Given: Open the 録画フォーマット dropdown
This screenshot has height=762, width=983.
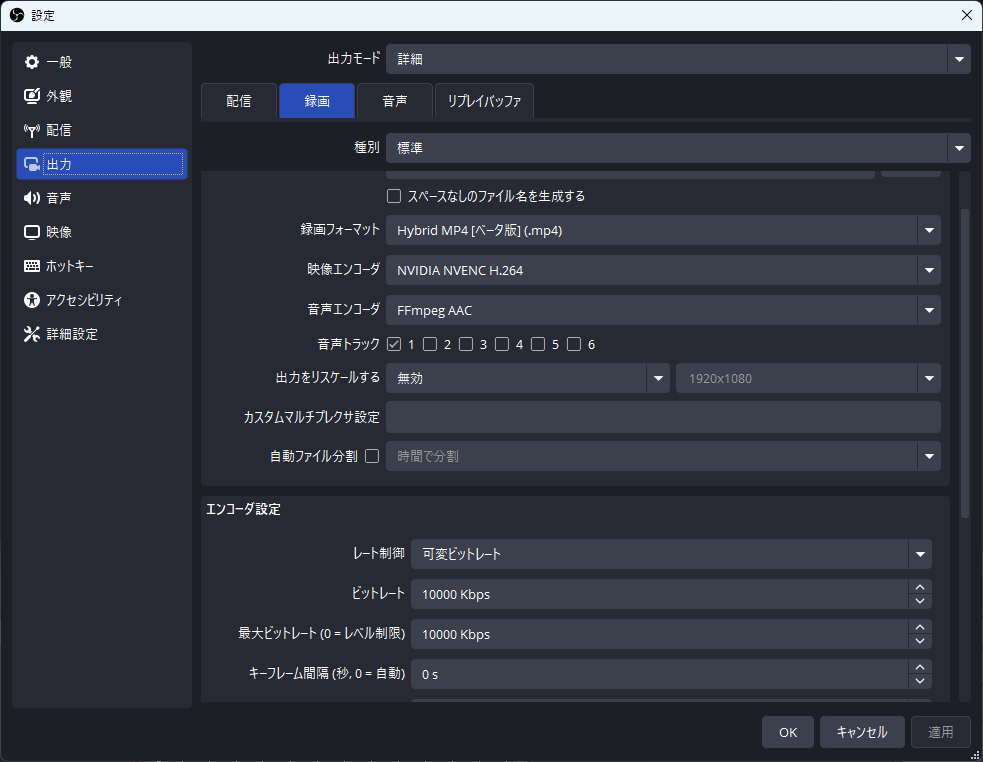Looking at the screenshot, I should pyautogui.click(x=663, y=230).
